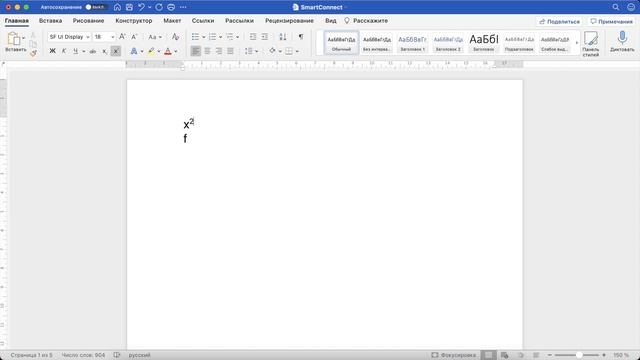Screen dimensions: 640x360
Task: Decrease paragraph indent
Action: (253, 37)
